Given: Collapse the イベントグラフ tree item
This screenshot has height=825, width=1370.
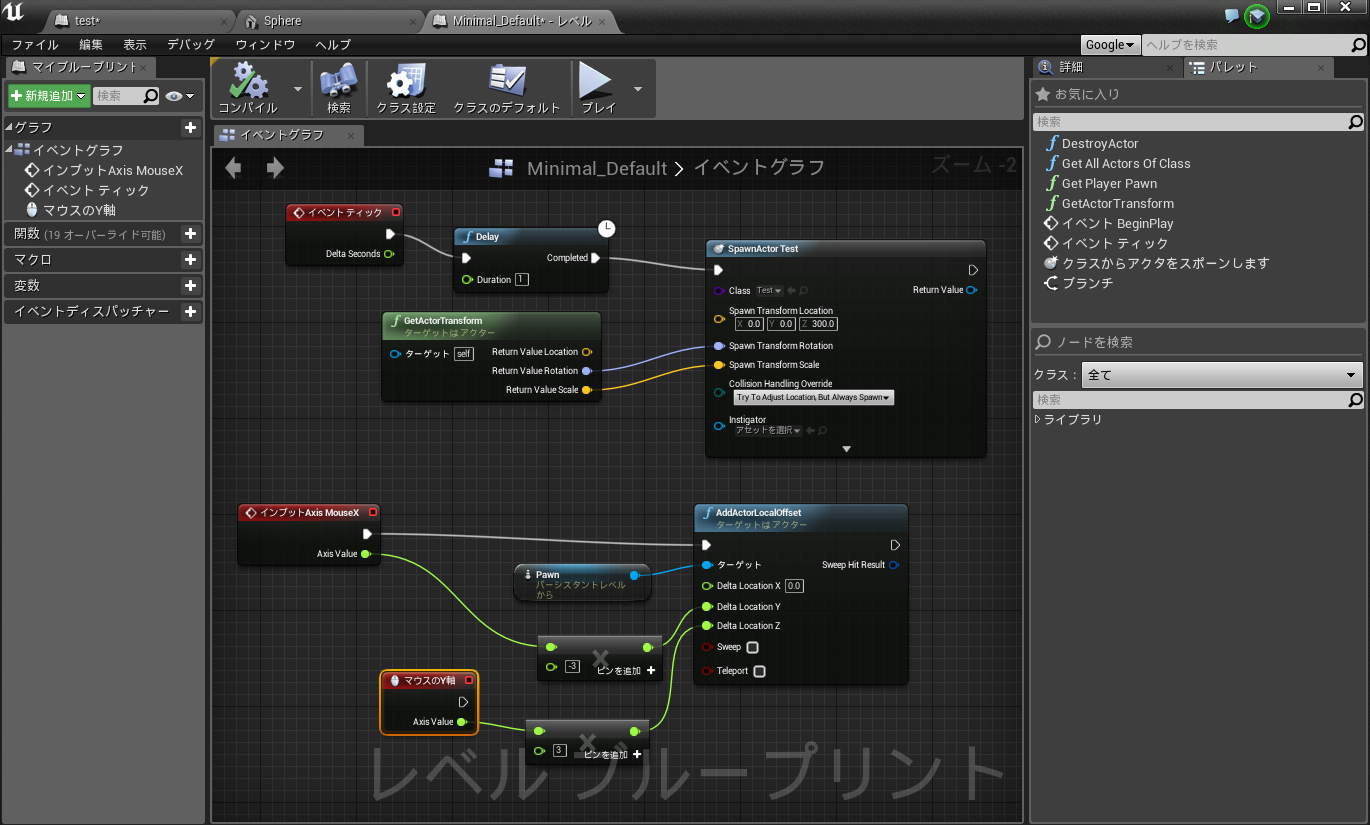Looking at the screenshot, I should [9, 149].
